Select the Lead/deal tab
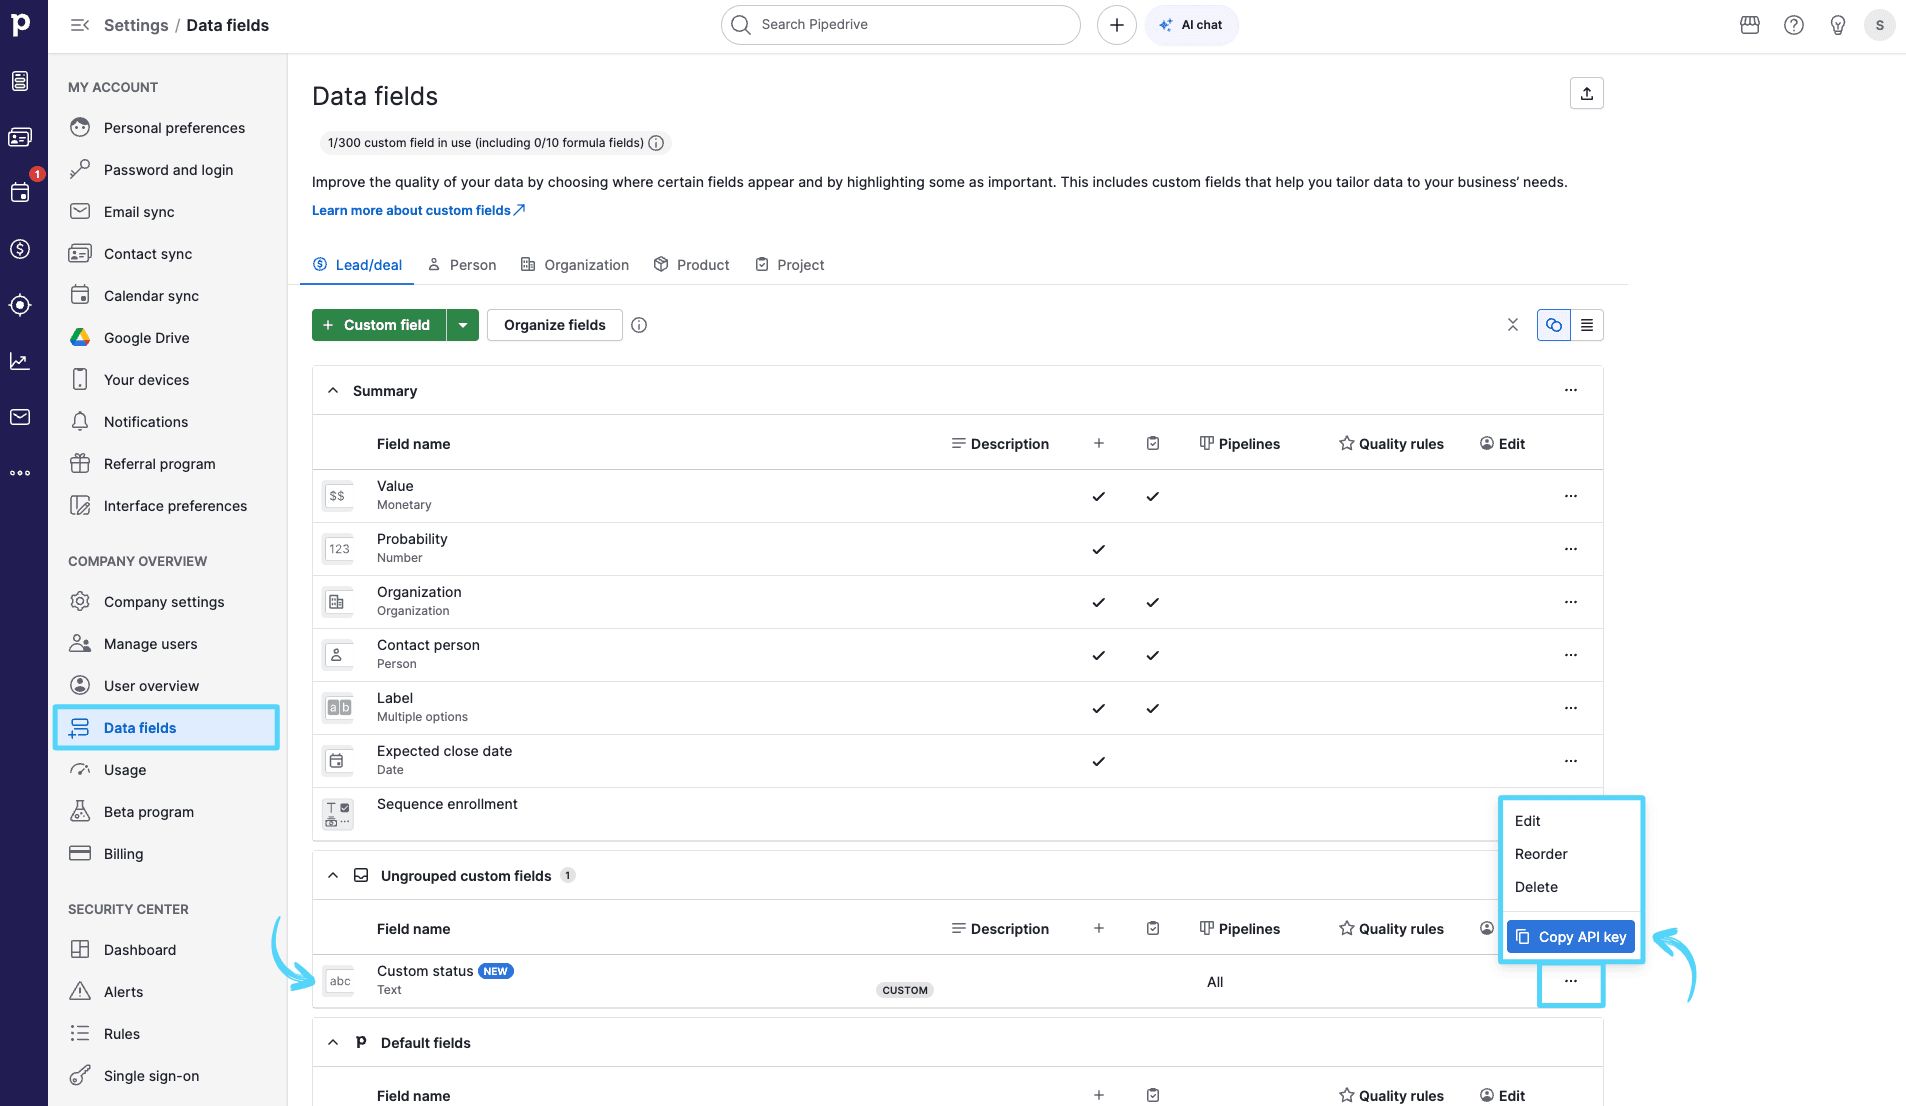This screenshot has width=1906, height=1106. (357, 265)
